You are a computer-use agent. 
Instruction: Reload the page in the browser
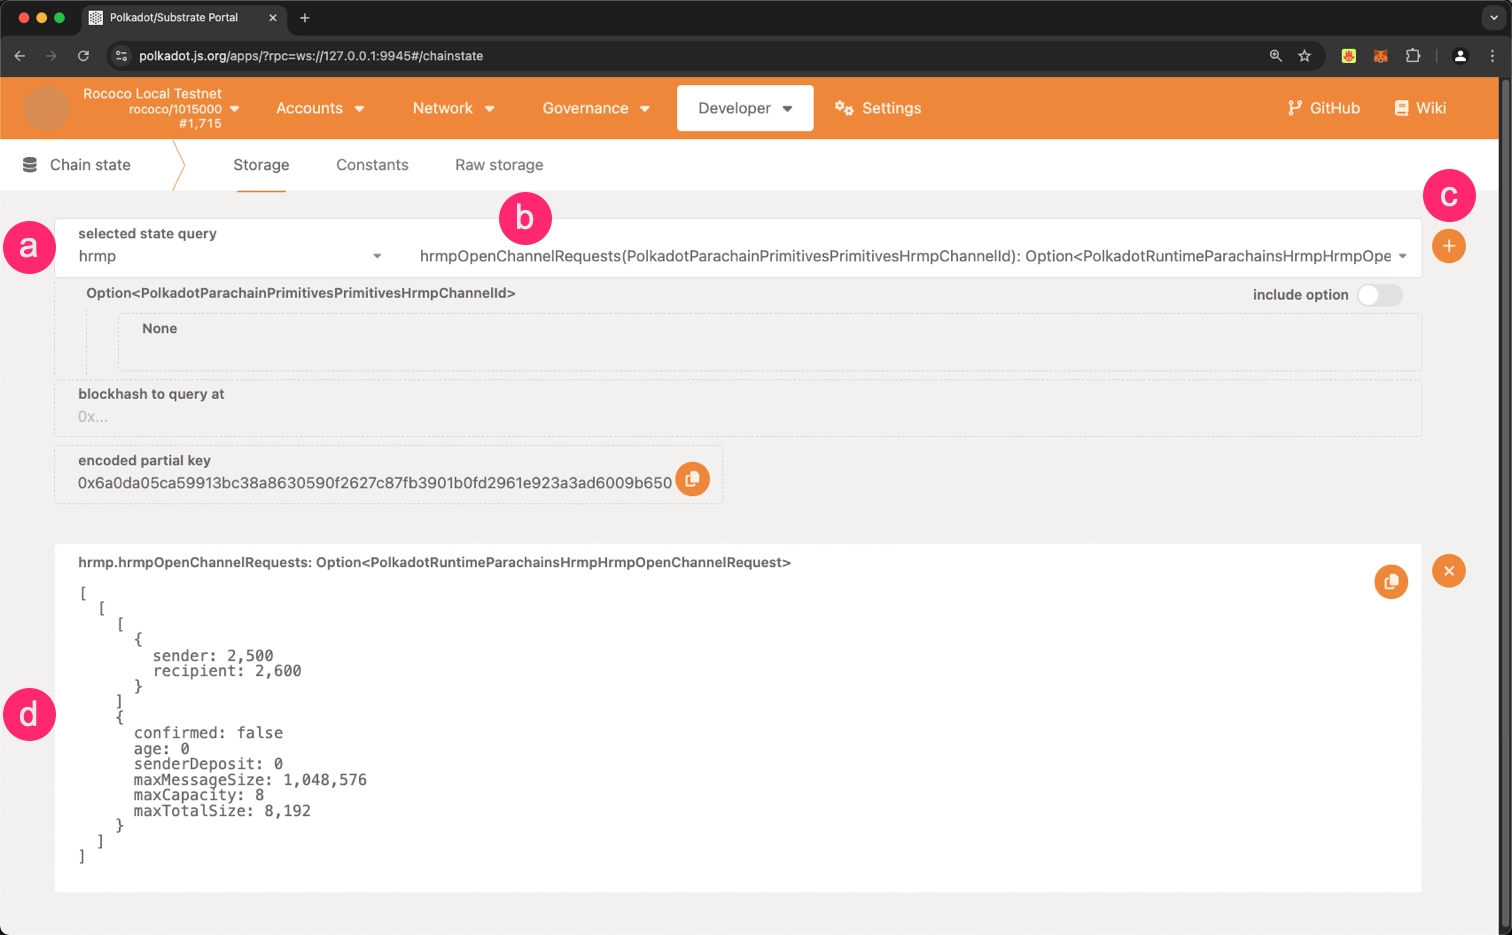[83, 56]
